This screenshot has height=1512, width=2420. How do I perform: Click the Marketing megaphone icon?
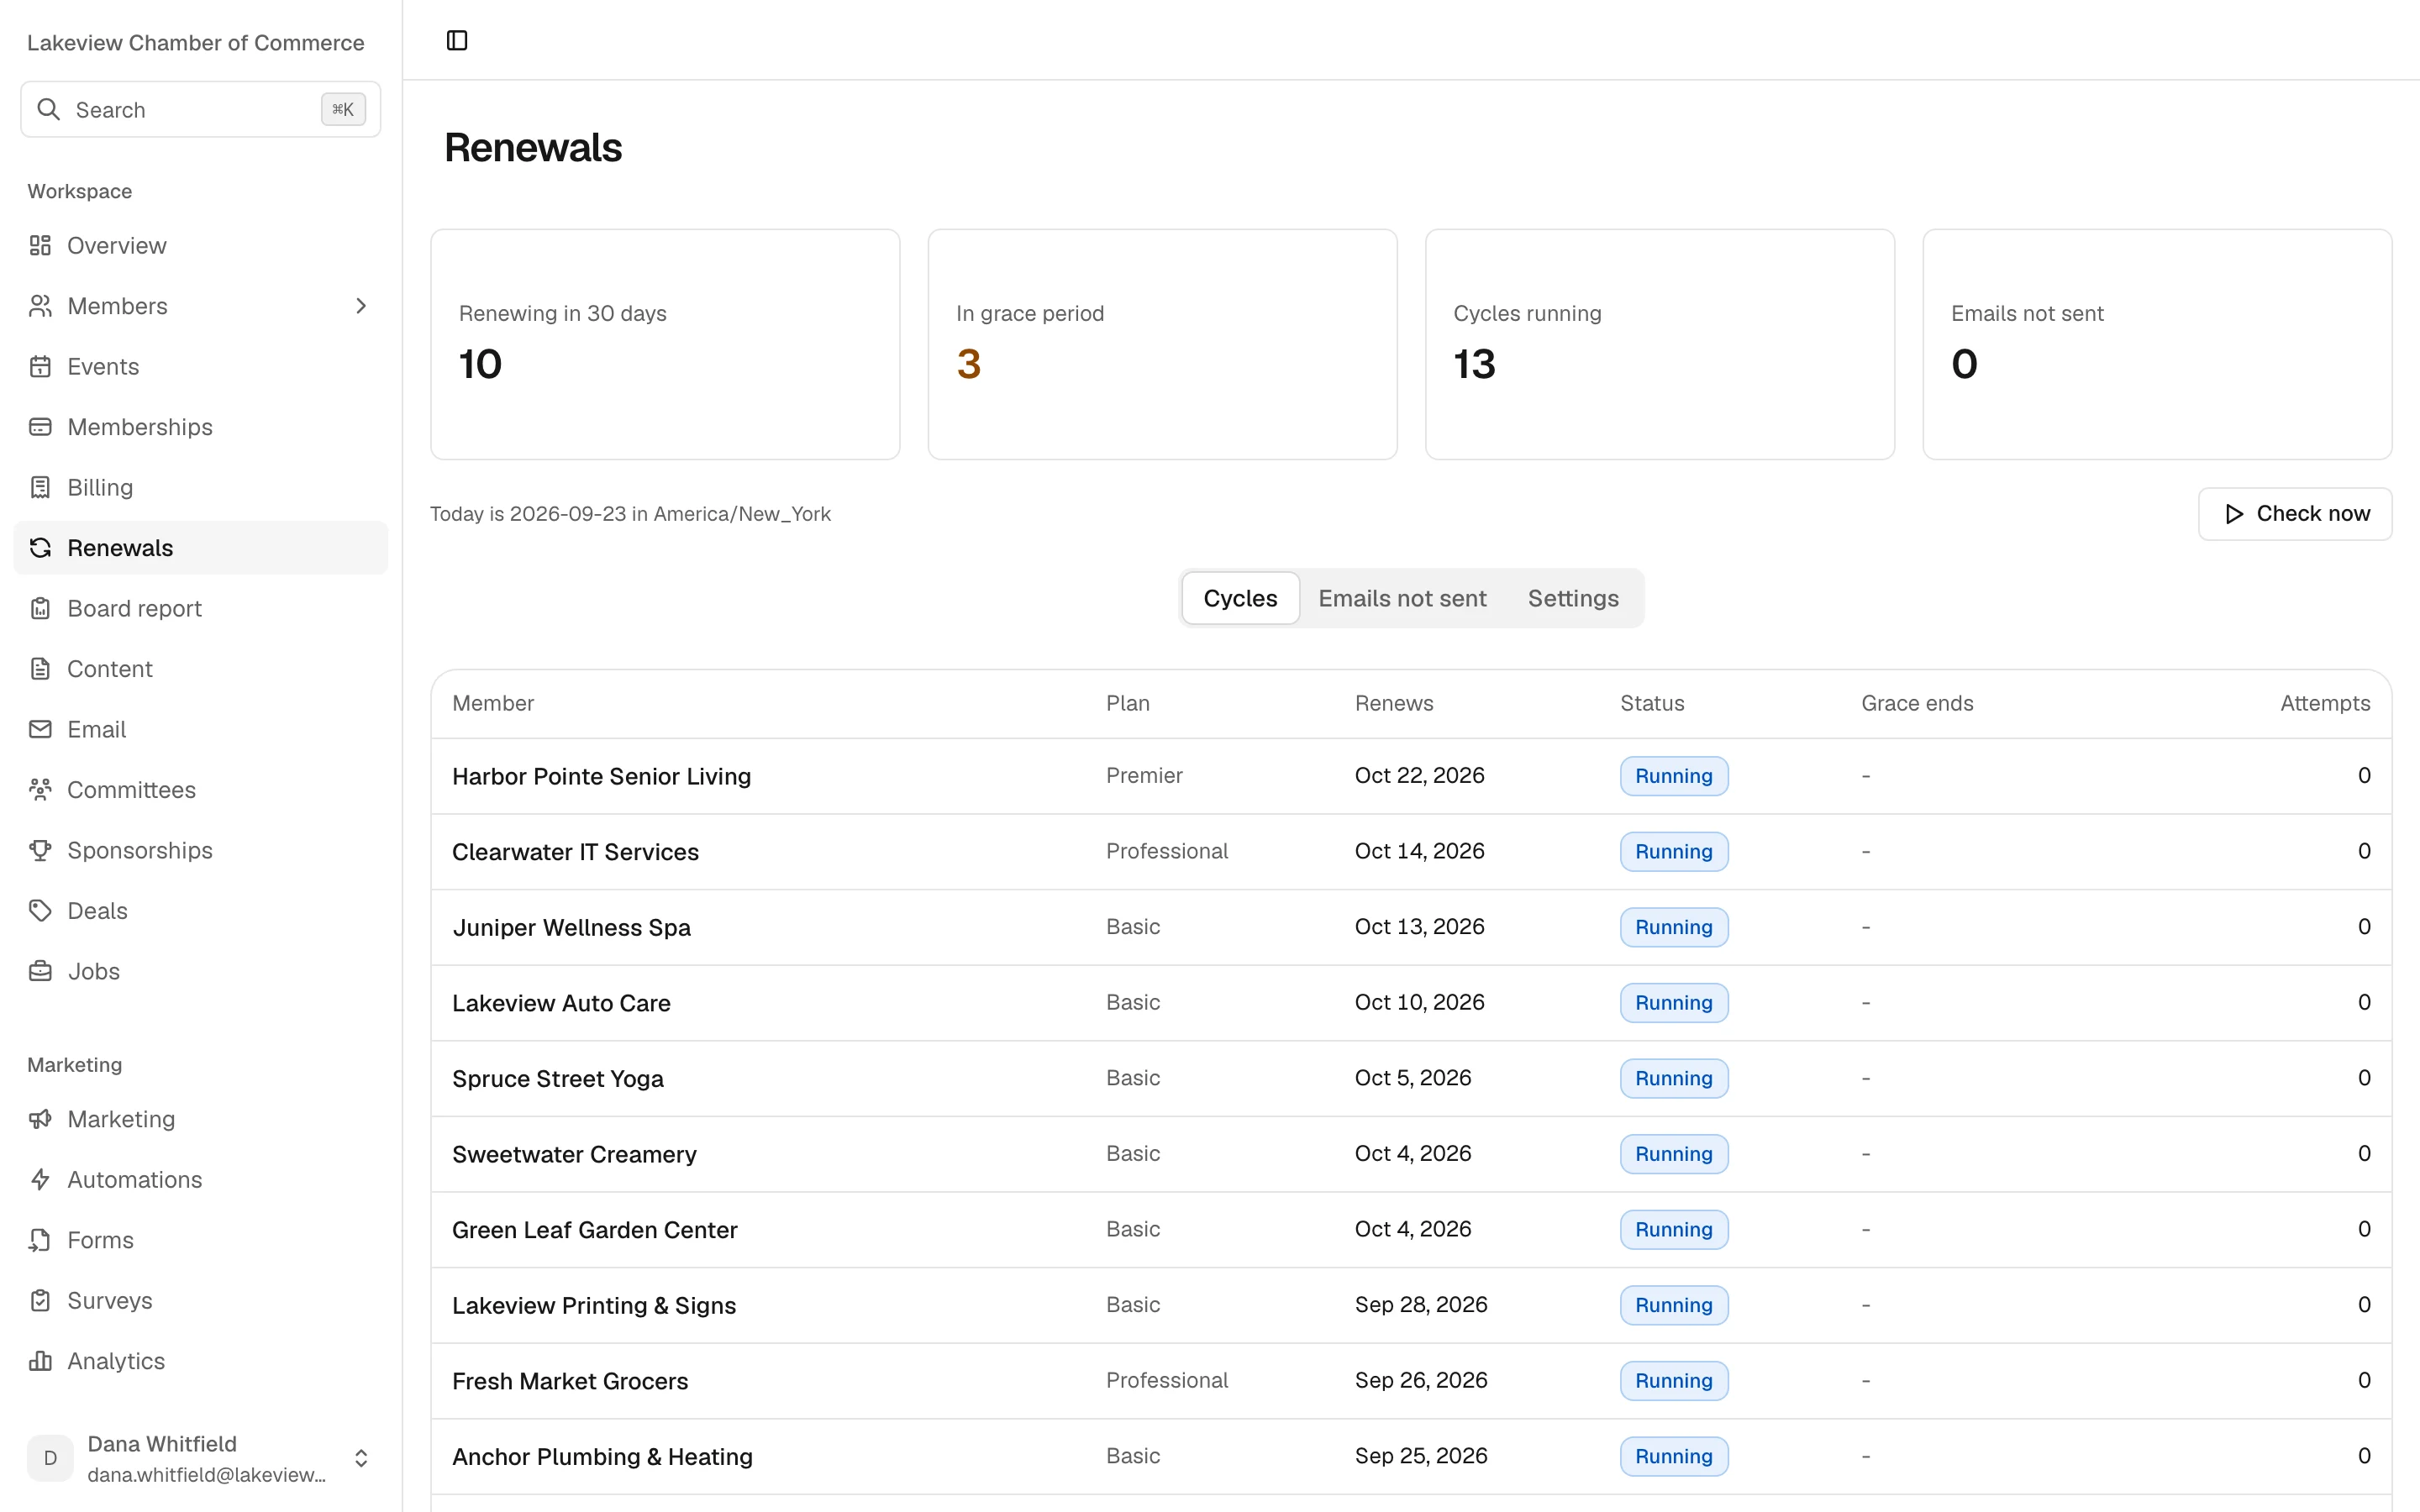point(40,1119)
